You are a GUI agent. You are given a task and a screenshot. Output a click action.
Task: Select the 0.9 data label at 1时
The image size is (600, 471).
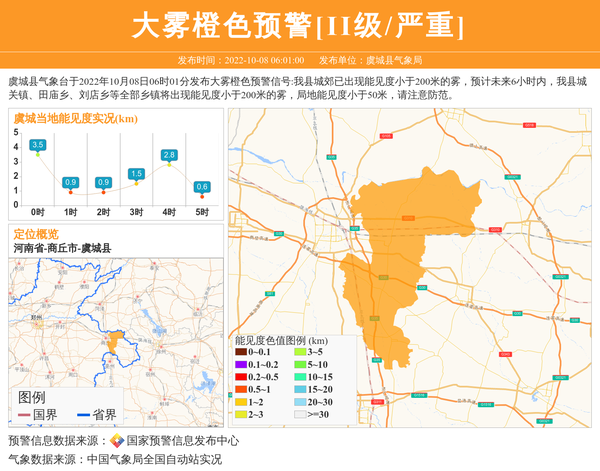tap(70, 182)
